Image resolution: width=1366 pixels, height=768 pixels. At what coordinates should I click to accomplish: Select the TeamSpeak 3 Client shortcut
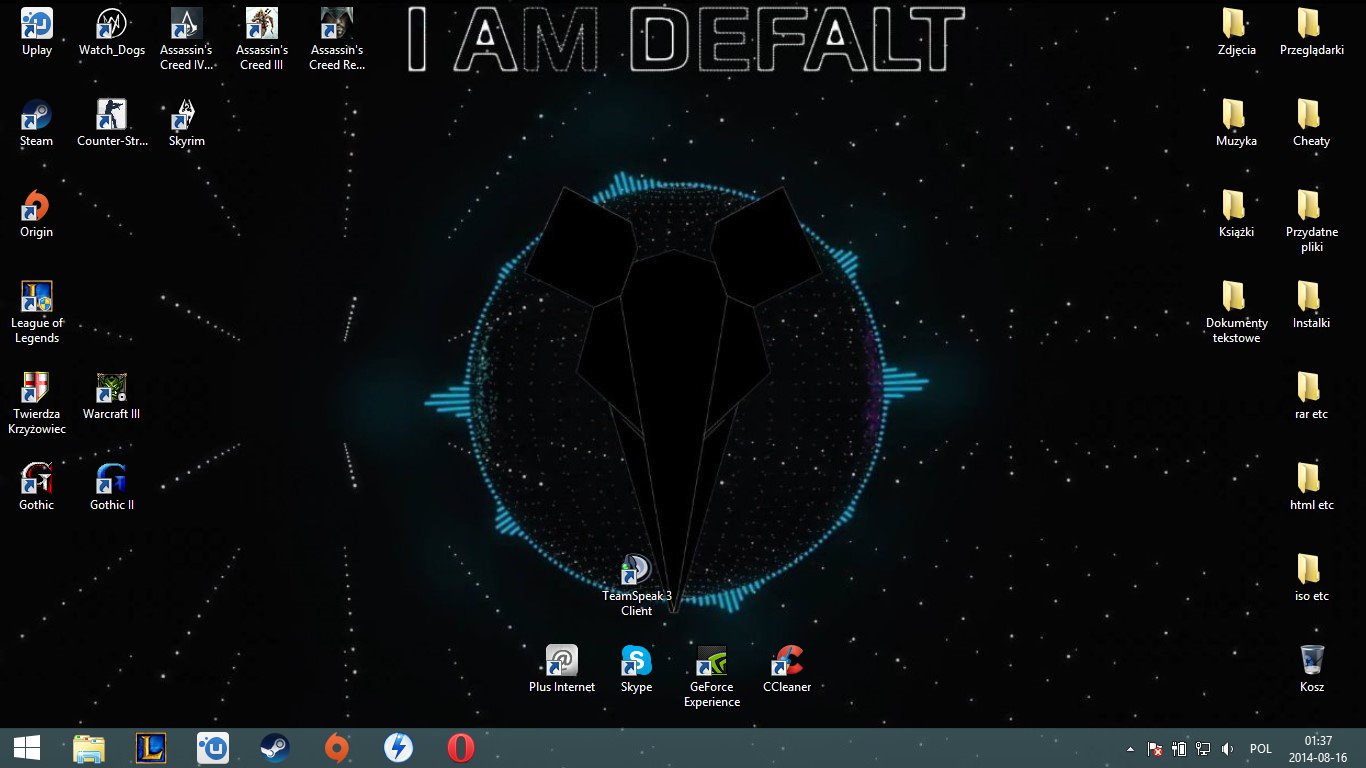(637, 585)
